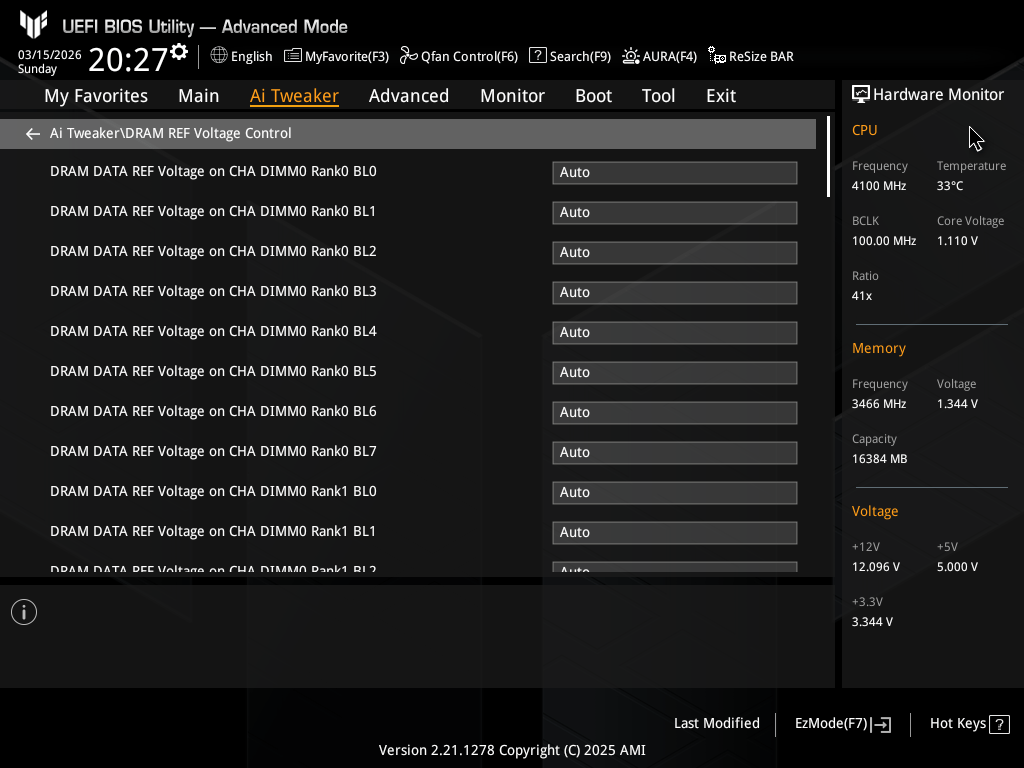Click the BCLK value 100.00 MHz

click(884, 241)
